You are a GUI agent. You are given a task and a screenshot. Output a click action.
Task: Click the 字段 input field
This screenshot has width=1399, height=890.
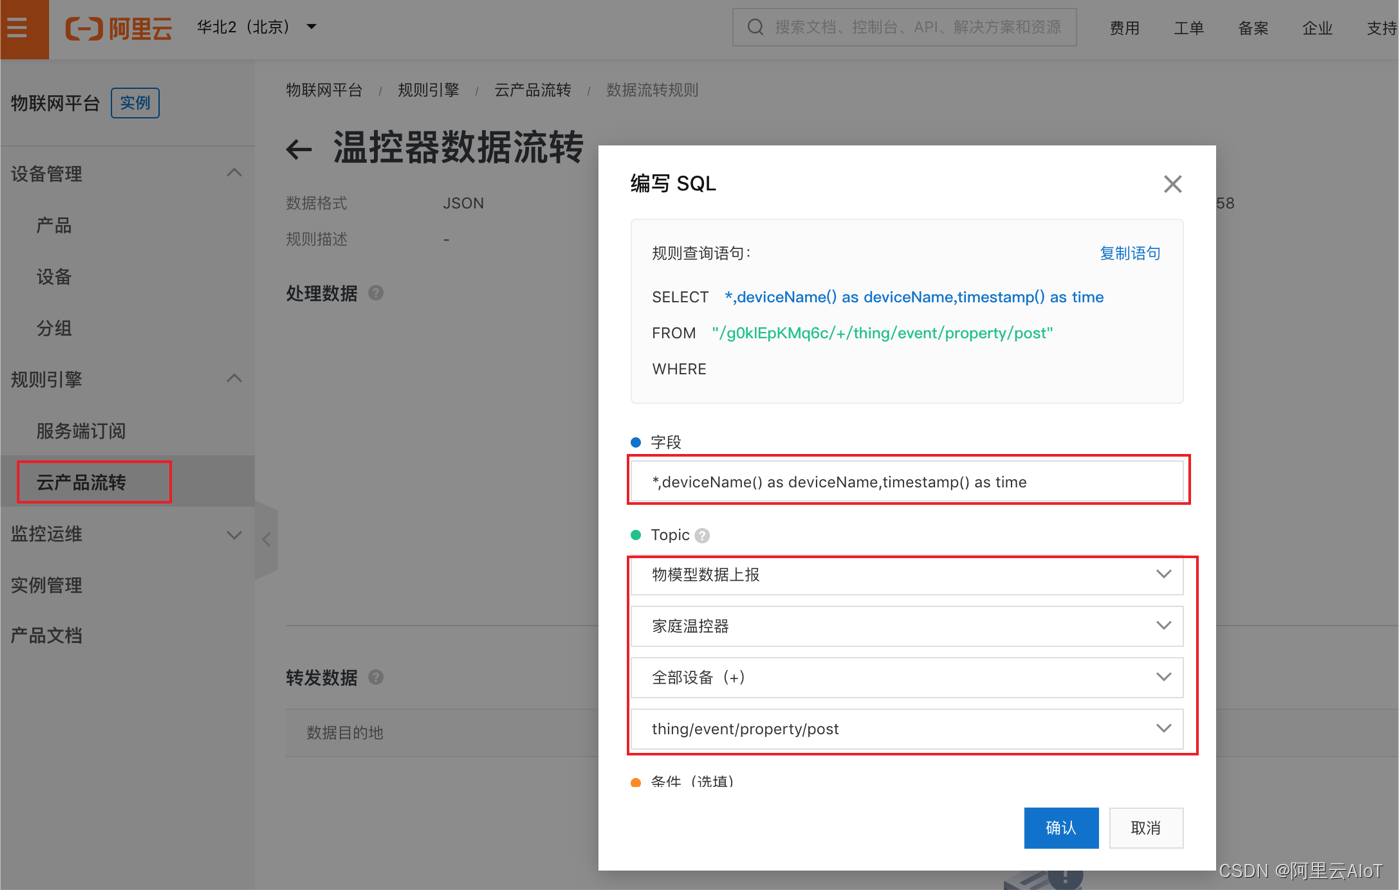908,481
